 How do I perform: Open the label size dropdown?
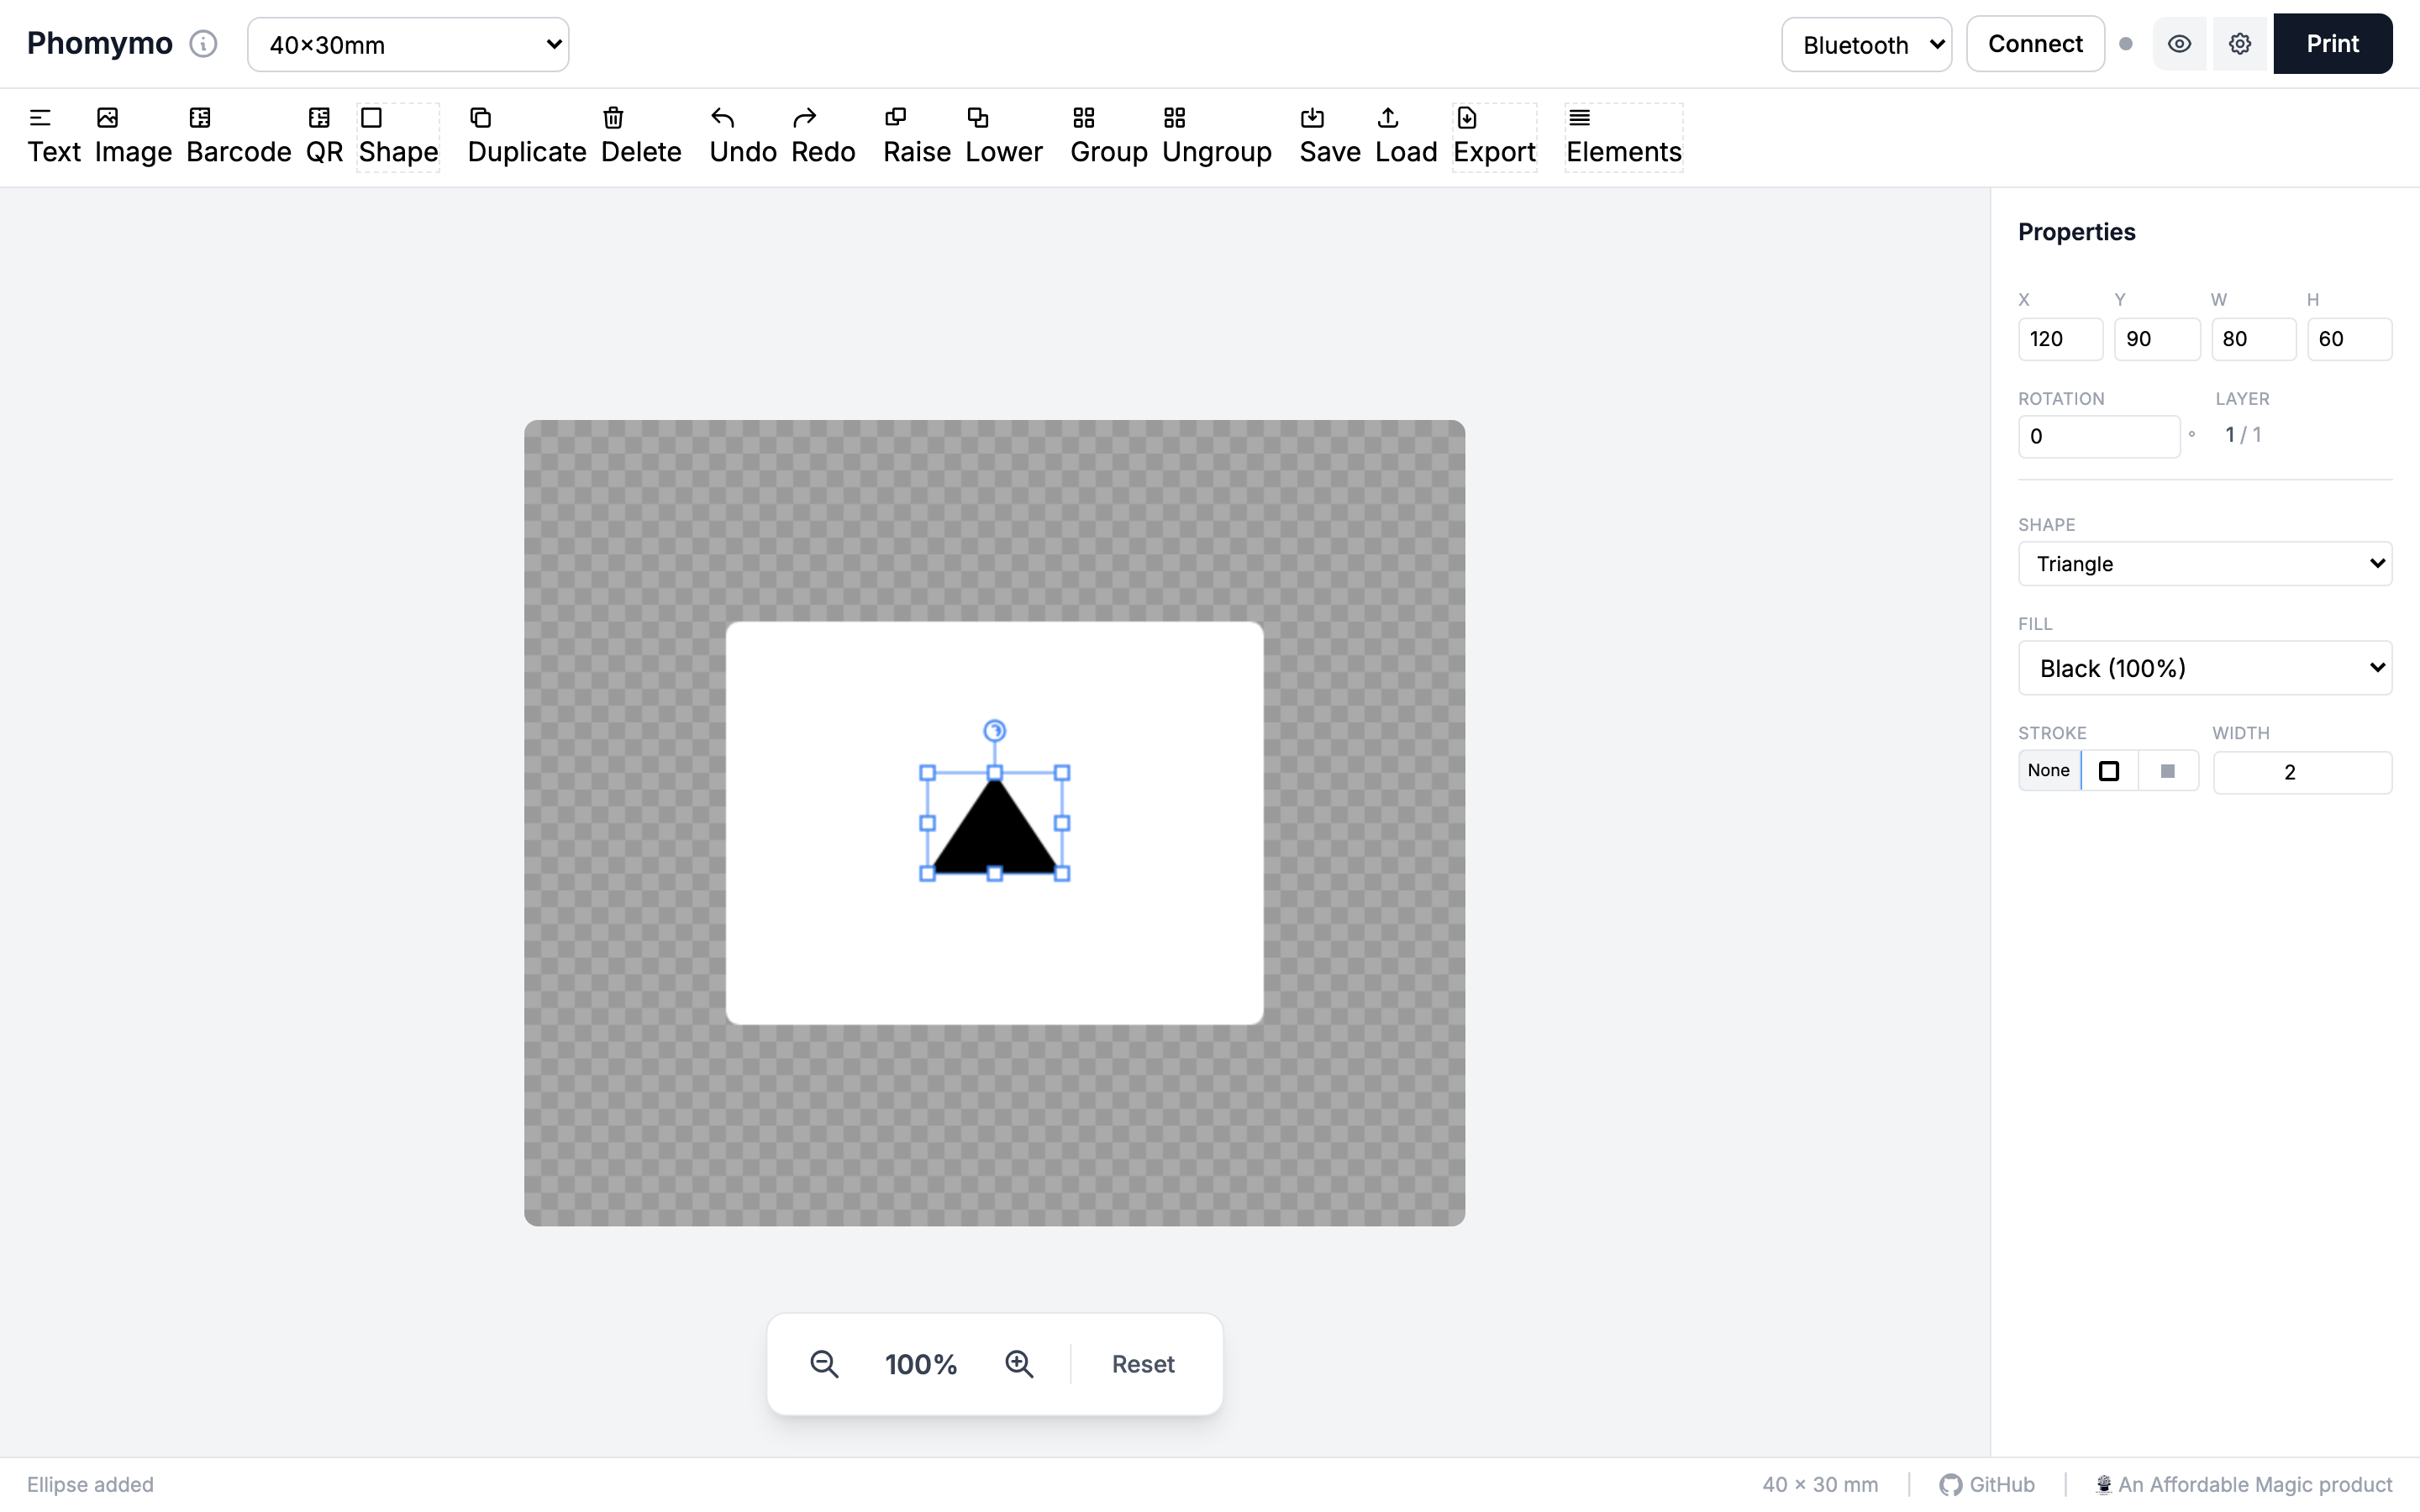408,44
